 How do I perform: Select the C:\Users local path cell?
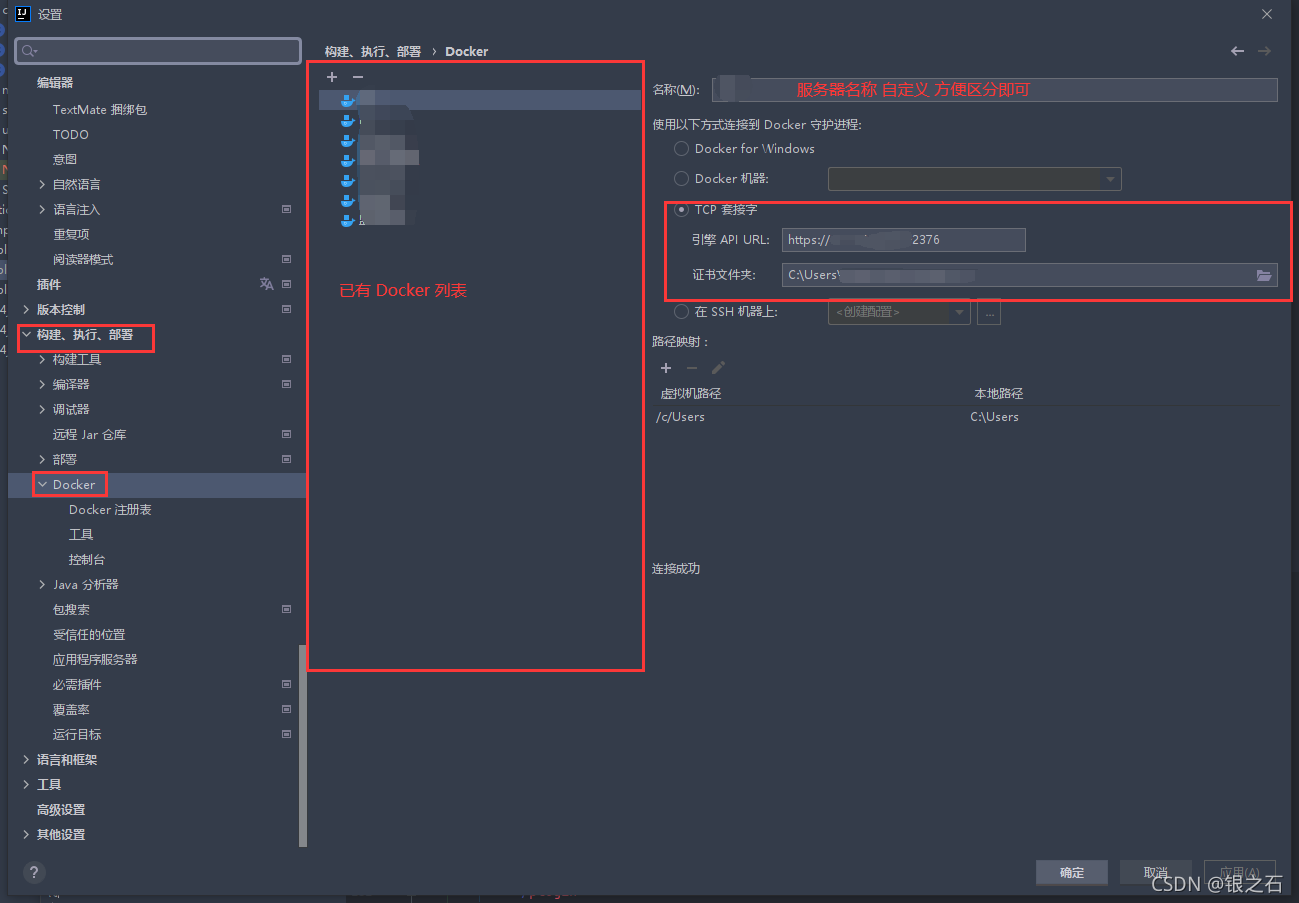tap(994, 417)
